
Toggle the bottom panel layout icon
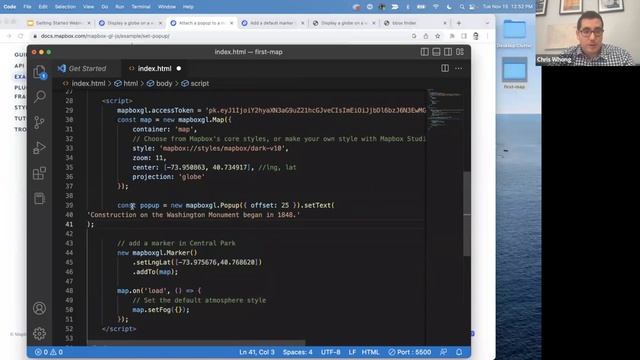coord(436,52)
